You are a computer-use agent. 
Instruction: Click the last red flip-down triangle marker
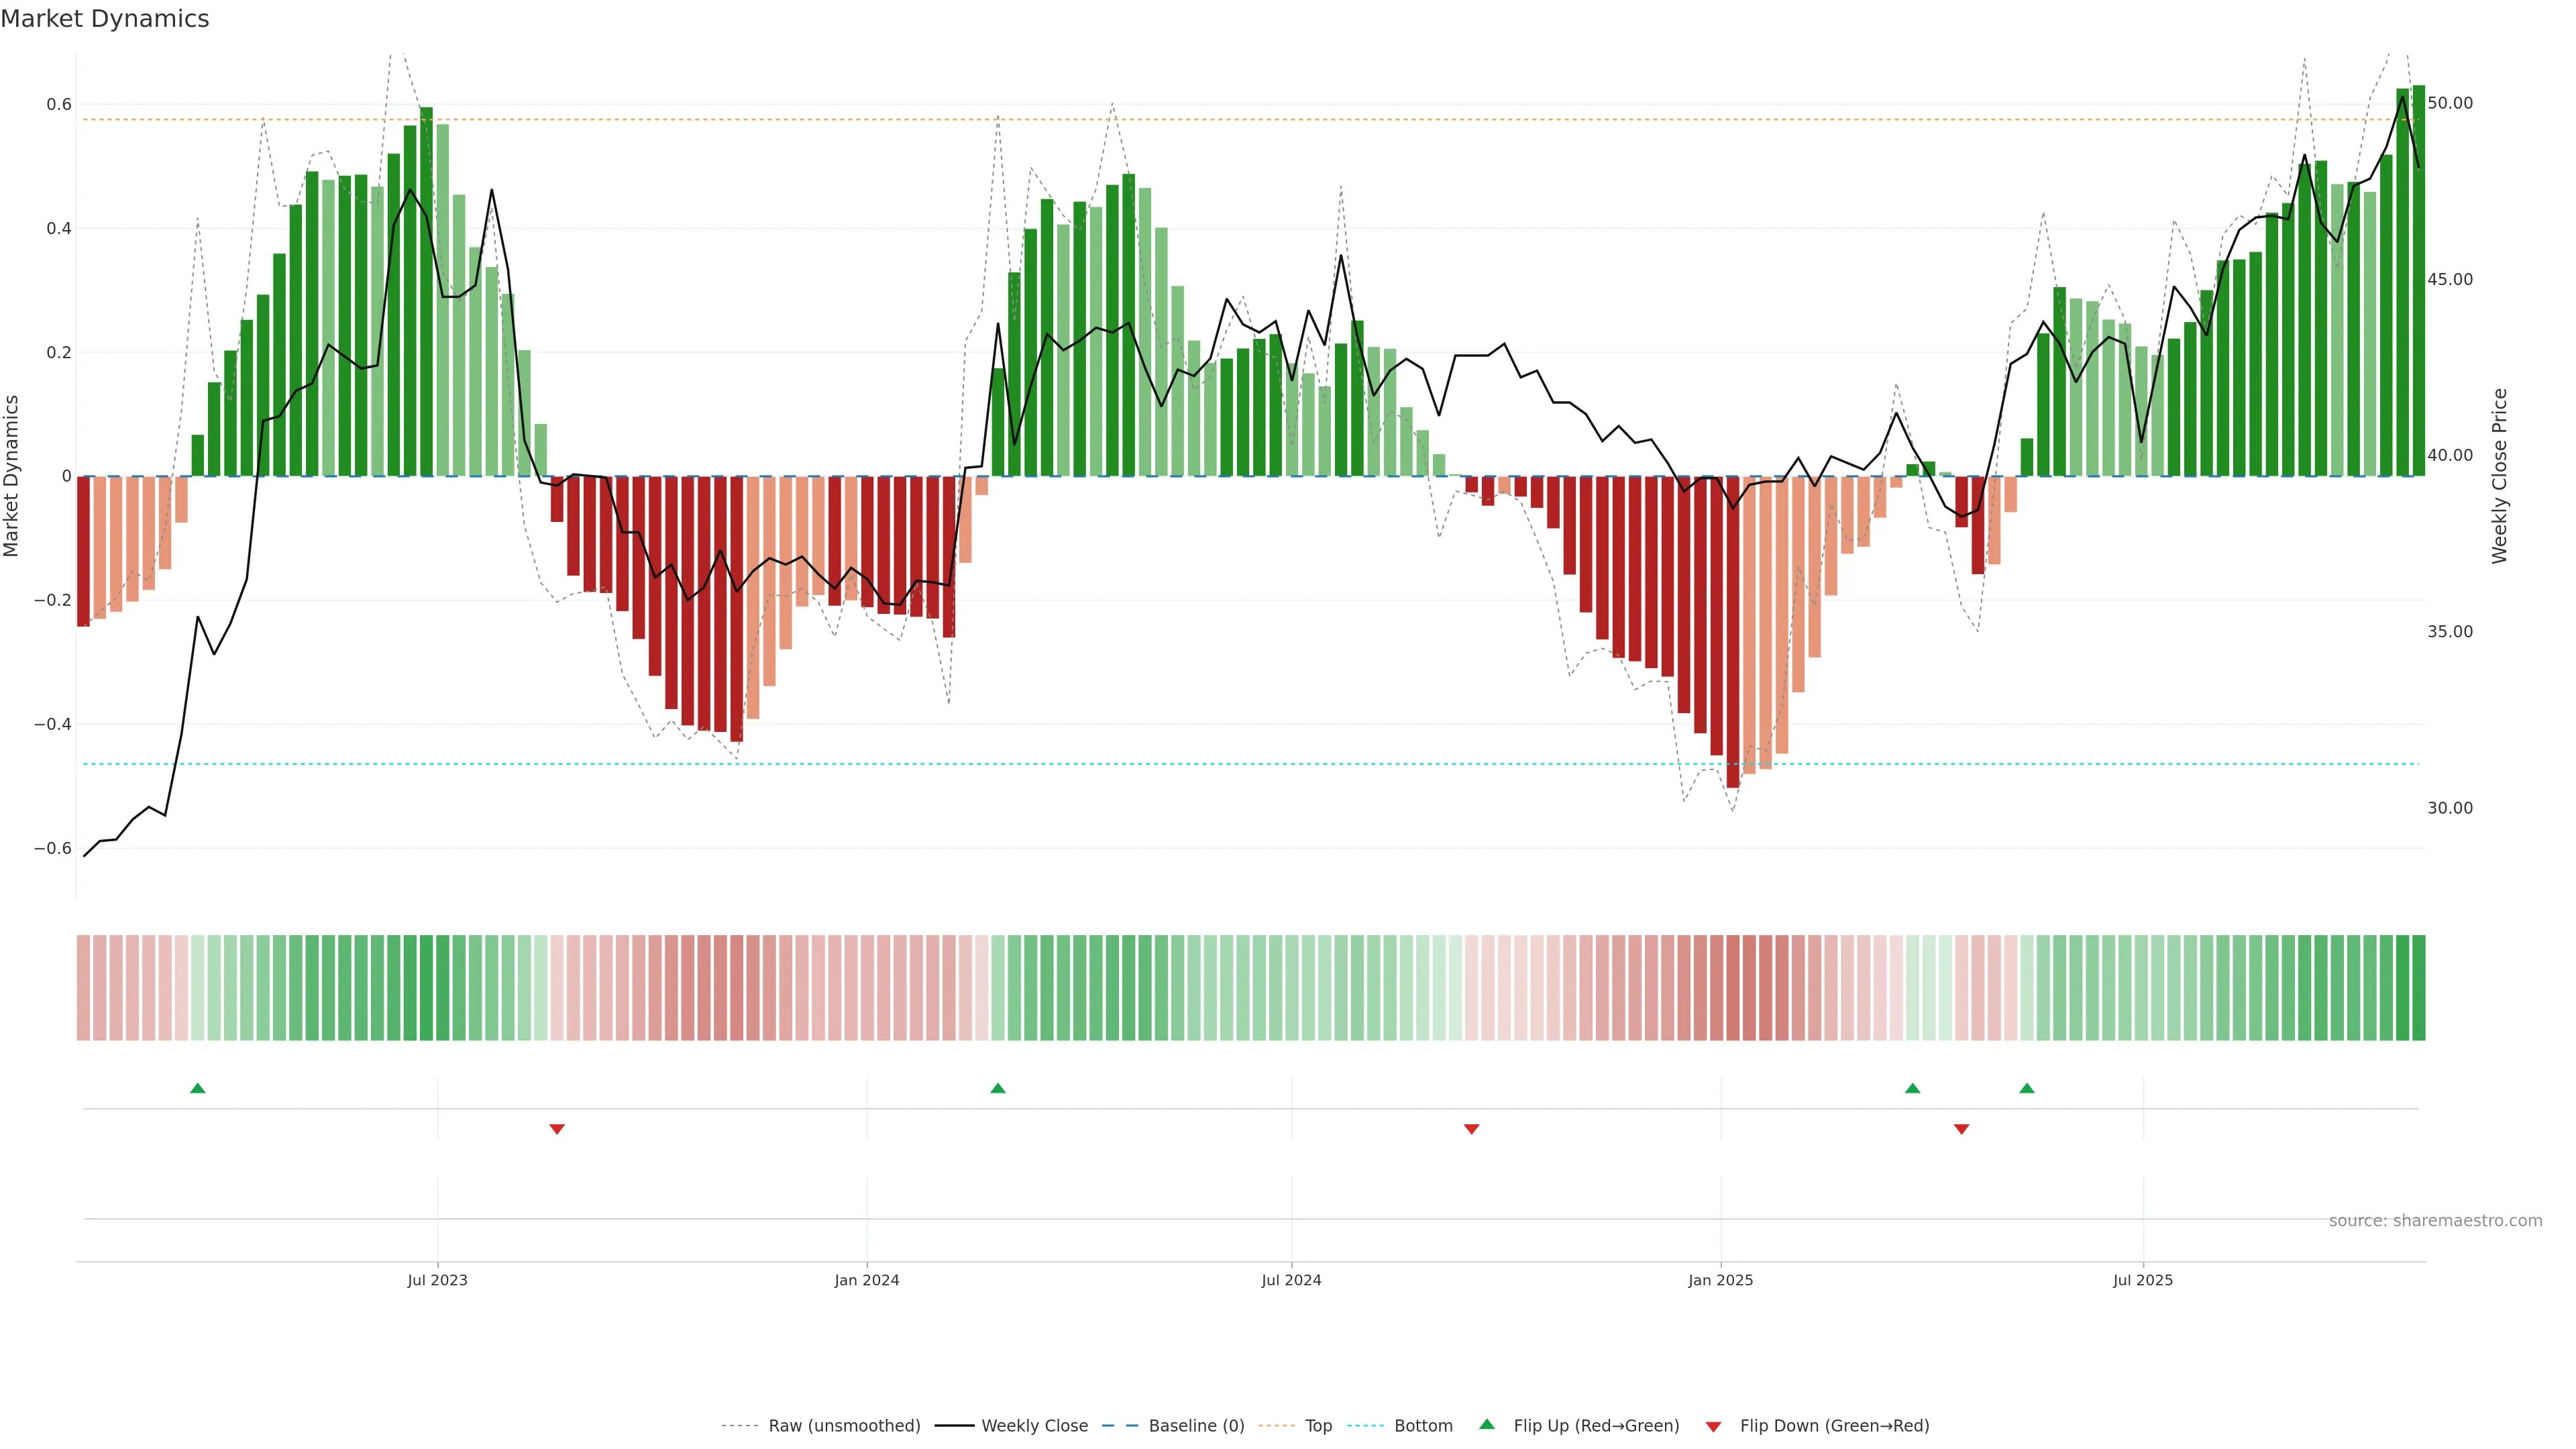[1961, 1129]
